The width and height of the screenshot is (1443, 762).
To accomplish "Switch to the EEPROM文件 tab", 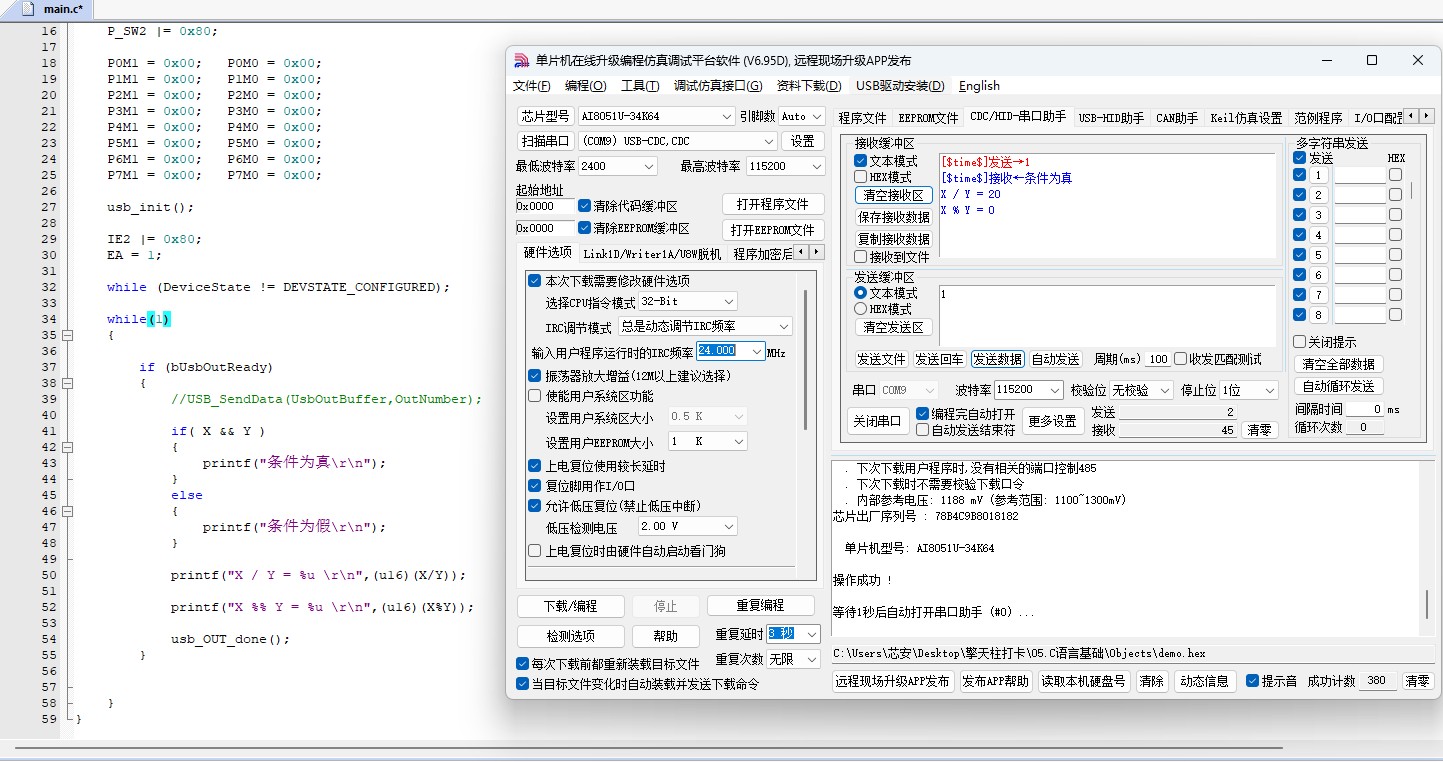I will click(x=928, y=118).
